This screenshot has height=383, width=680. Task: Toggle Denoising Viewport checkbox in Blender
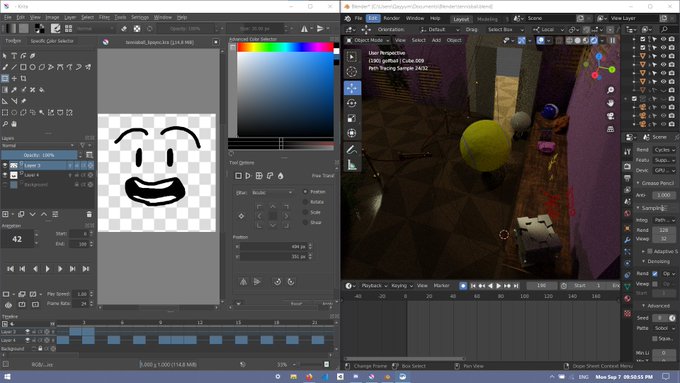pyautogui.click(x=655, y=284)
